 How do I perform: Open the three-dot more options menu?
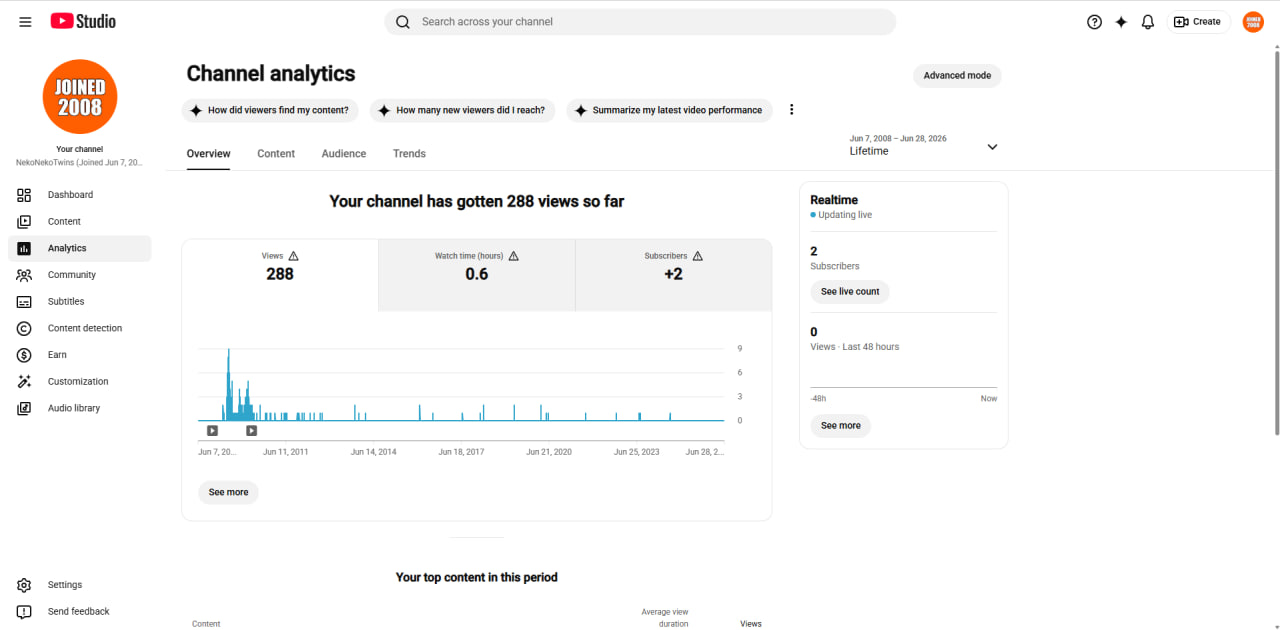click(x=792, y=110)
